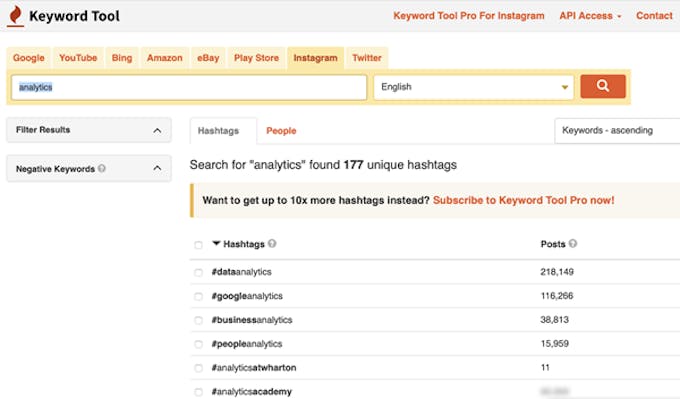Switch to the Bing tab
Viewport: 680px width, 399px height.
pyautogui.click(x=122, y=58)
